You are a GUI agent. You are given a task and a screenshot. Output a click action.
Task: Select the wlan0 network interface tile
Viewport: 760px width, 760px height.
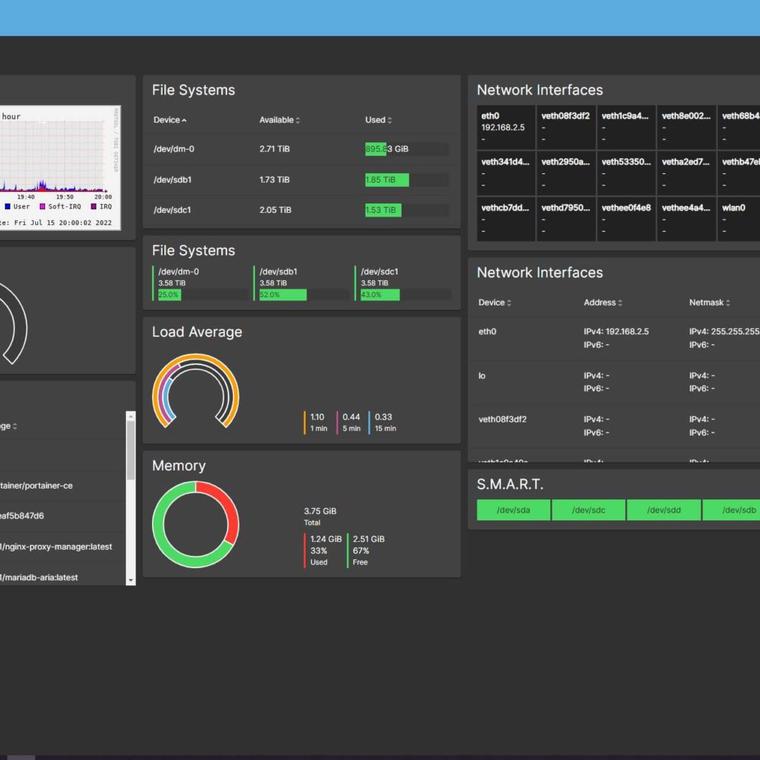[x=739, y=219]
